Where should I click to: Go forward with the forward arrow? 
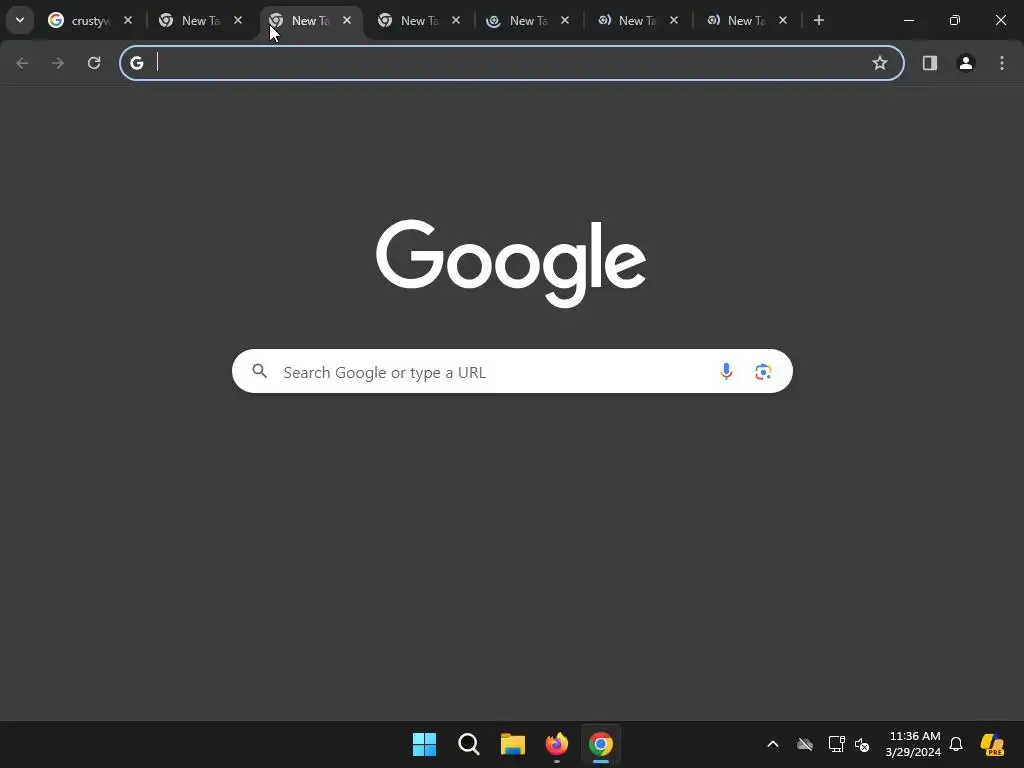(58, 63)
